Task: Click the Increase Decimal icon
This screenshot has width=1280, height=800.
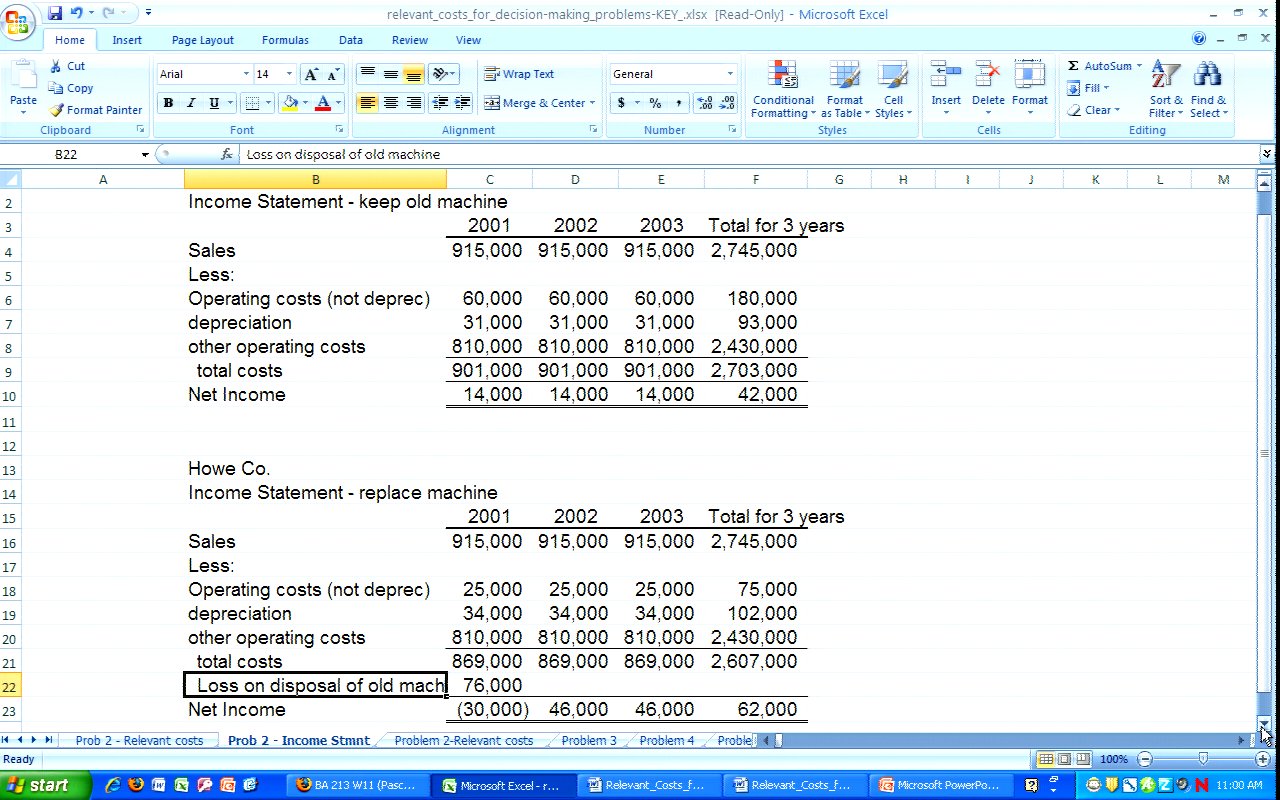Action: pos(703,103)
